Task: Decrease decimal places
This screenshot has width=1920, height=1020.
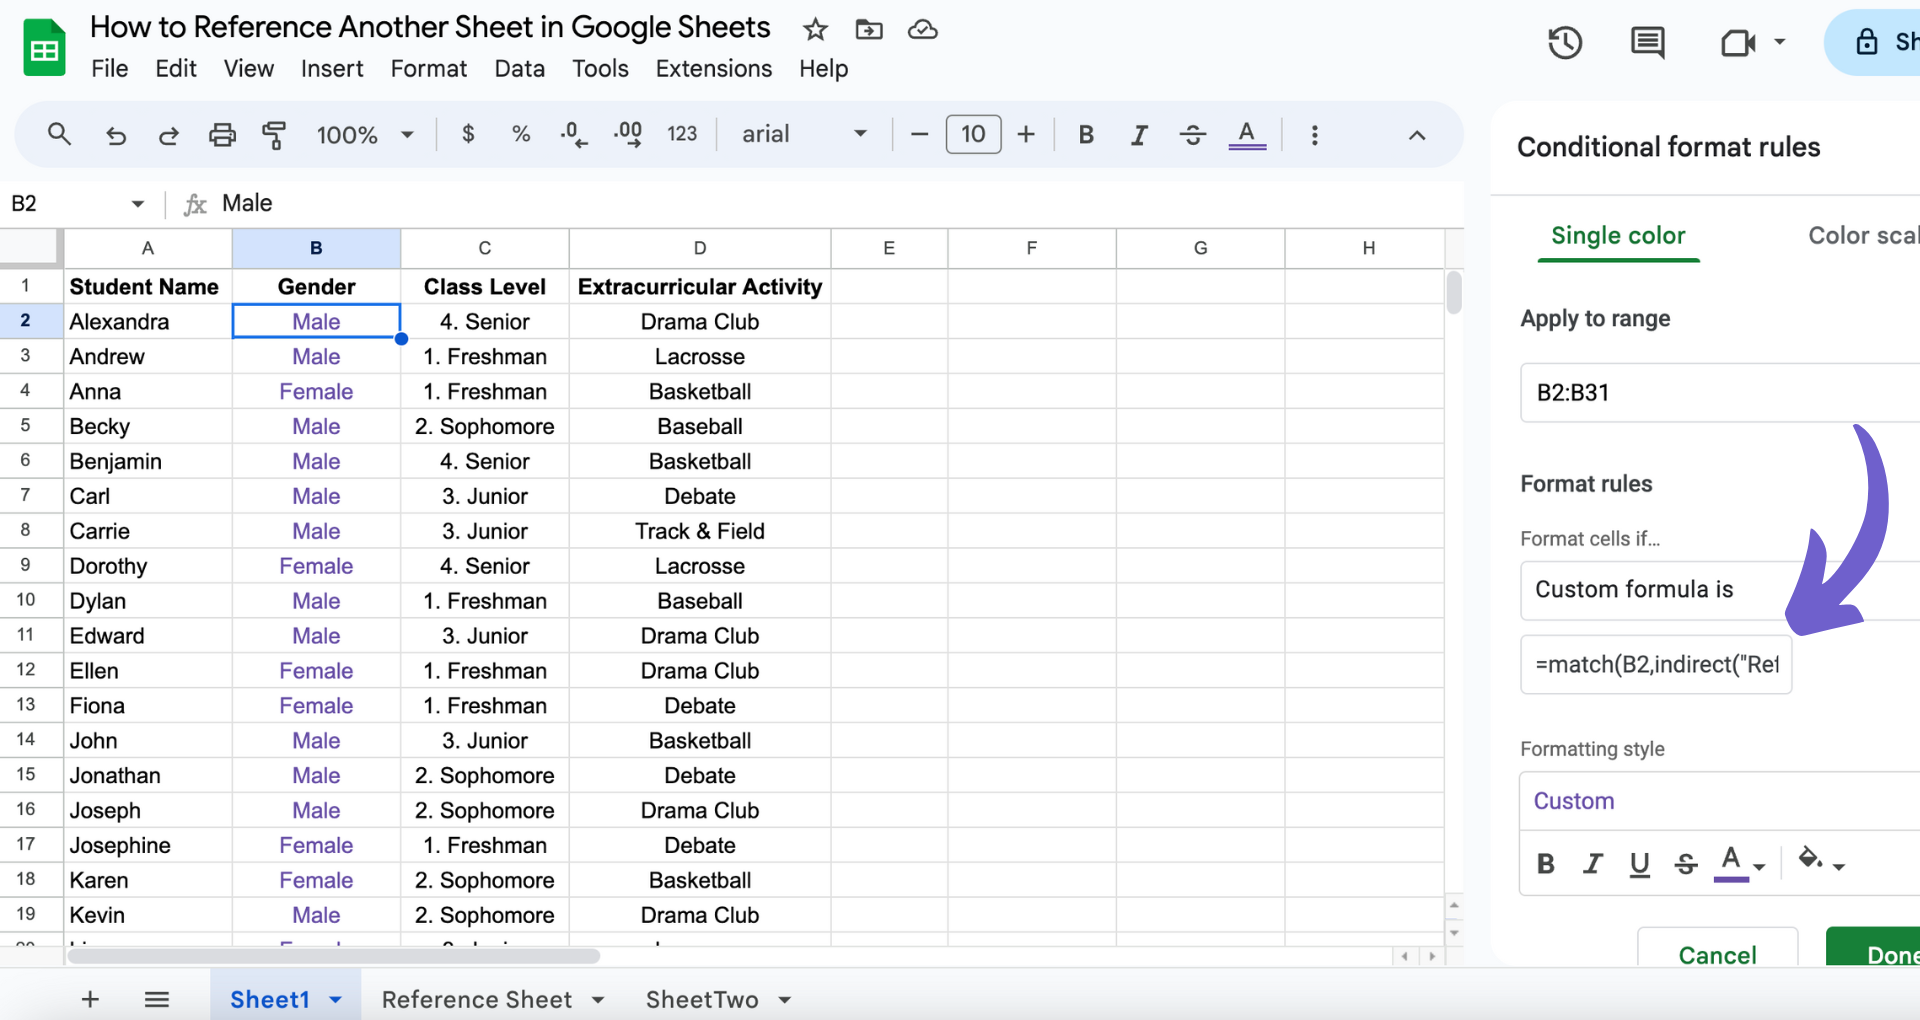Action: pos(573,134)
